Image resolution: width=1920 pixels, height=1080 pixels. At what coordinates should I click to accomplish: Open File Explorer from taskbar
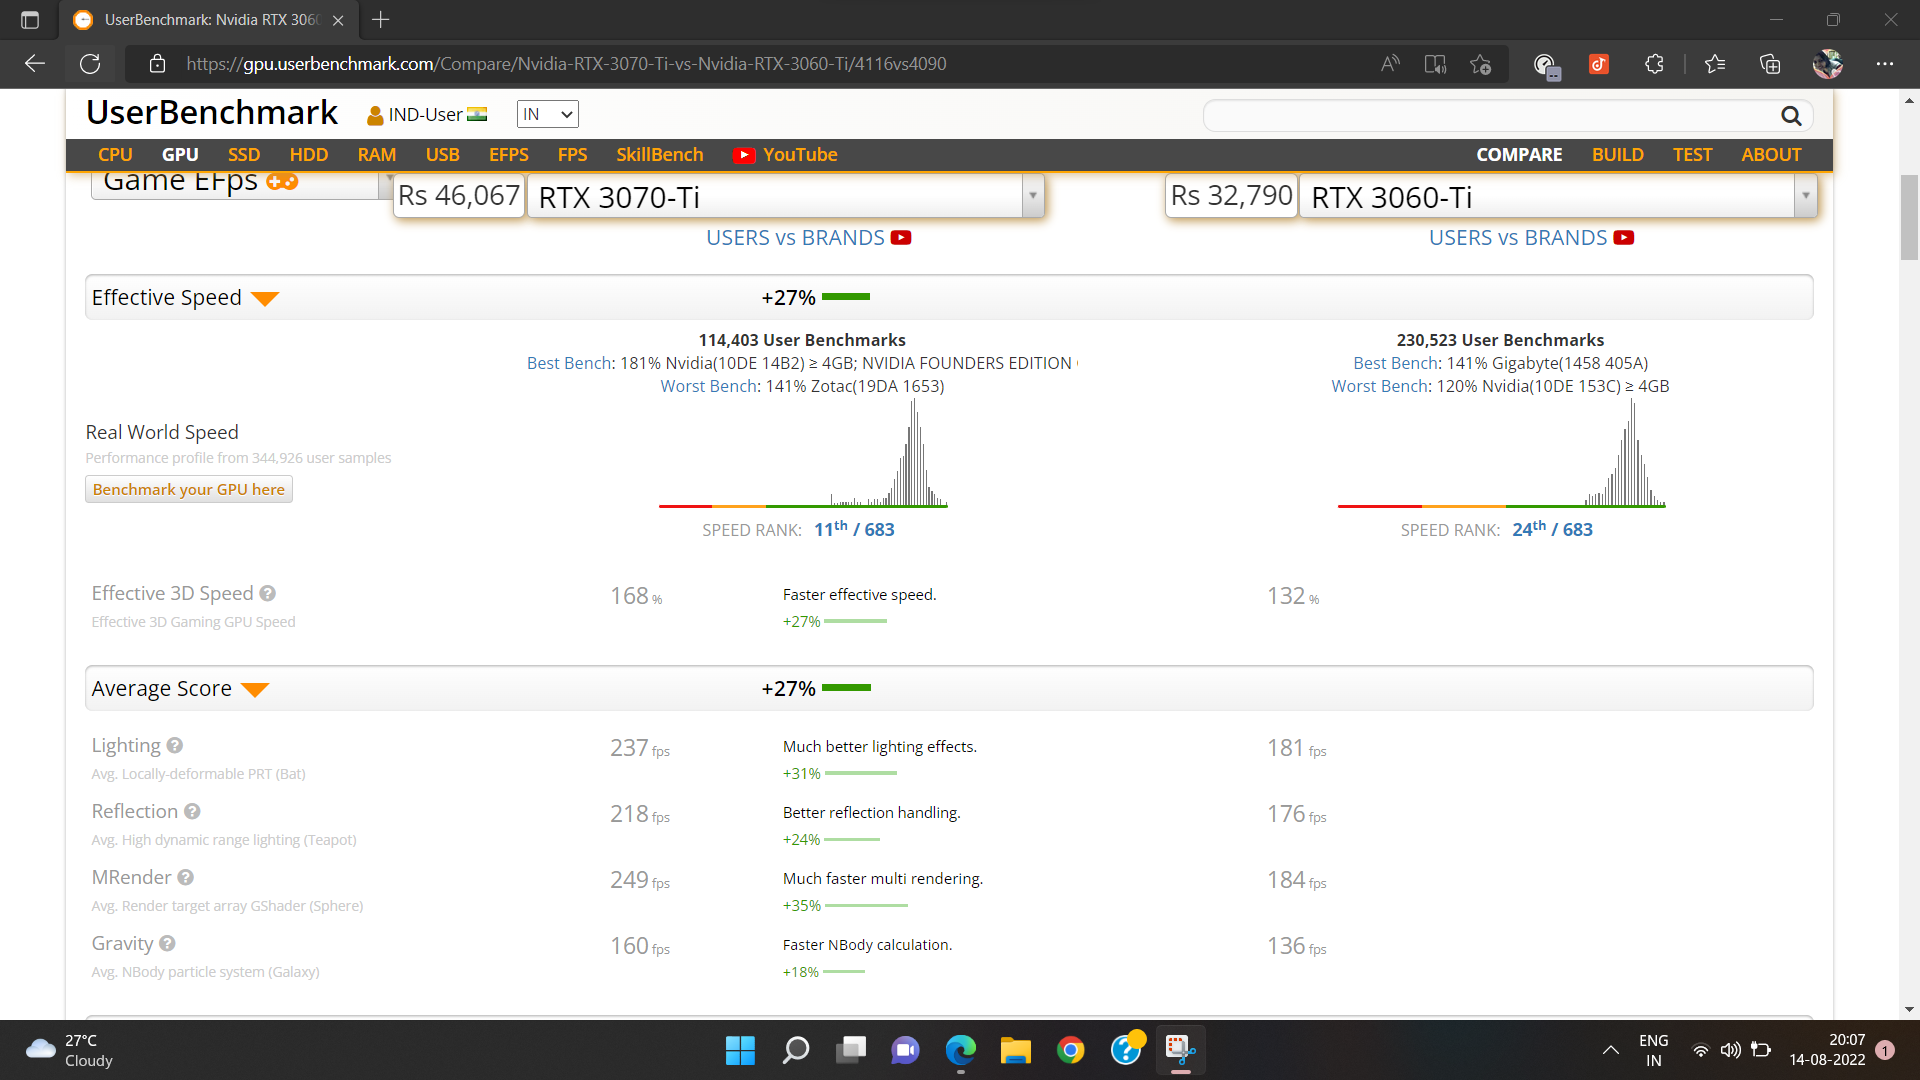[x=1015, y=1050]
